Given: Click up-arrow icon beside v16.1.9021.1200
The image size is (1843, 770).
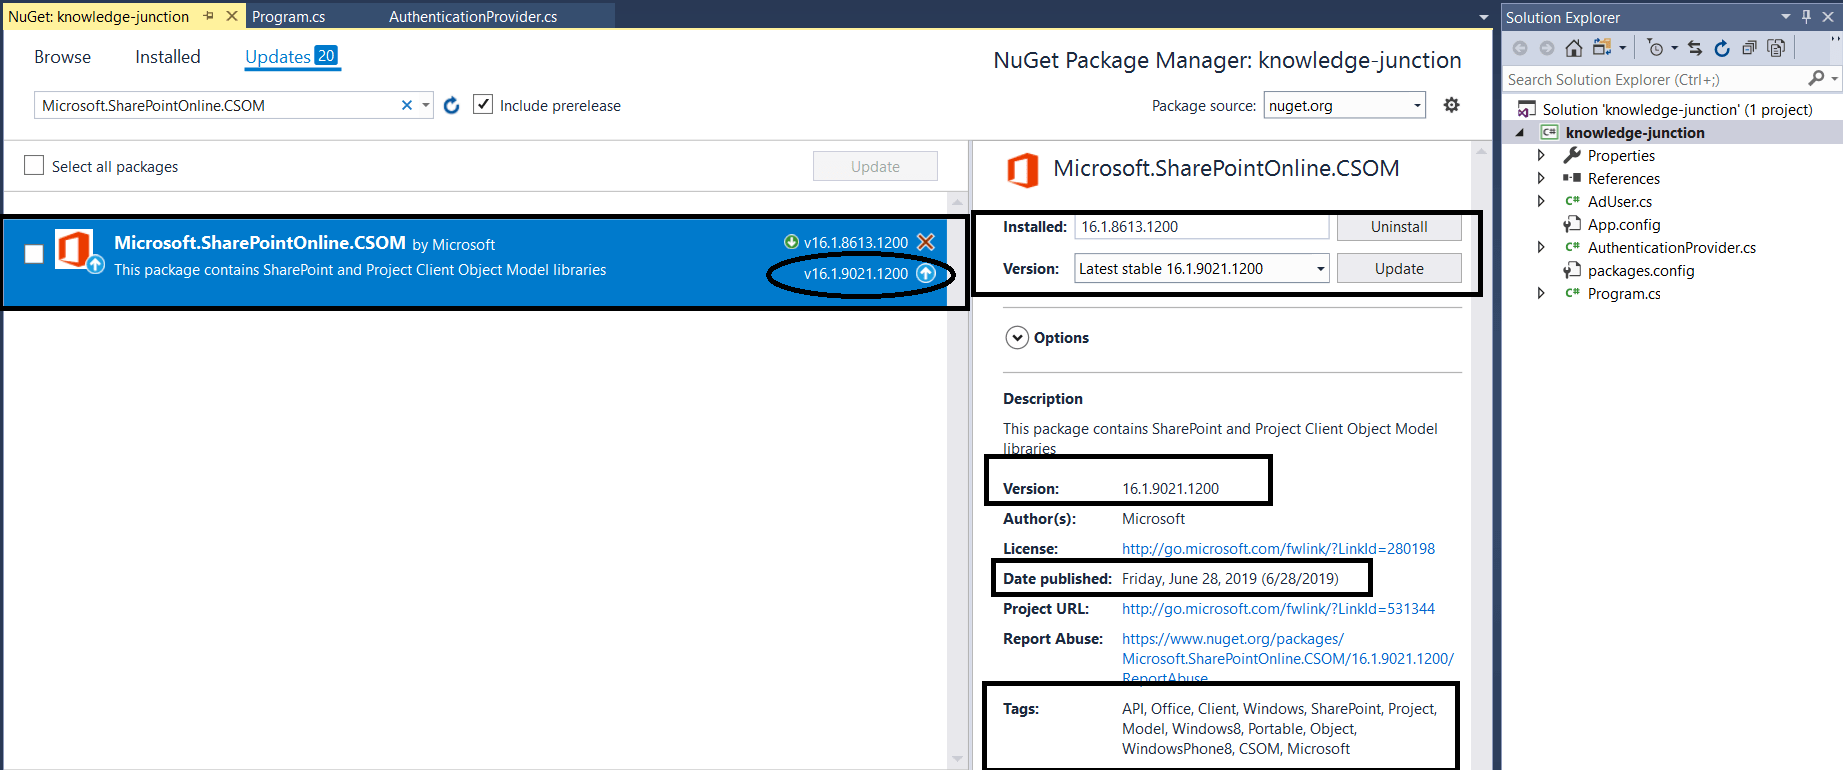Looking at the screenshot, I should click(926, 273).
